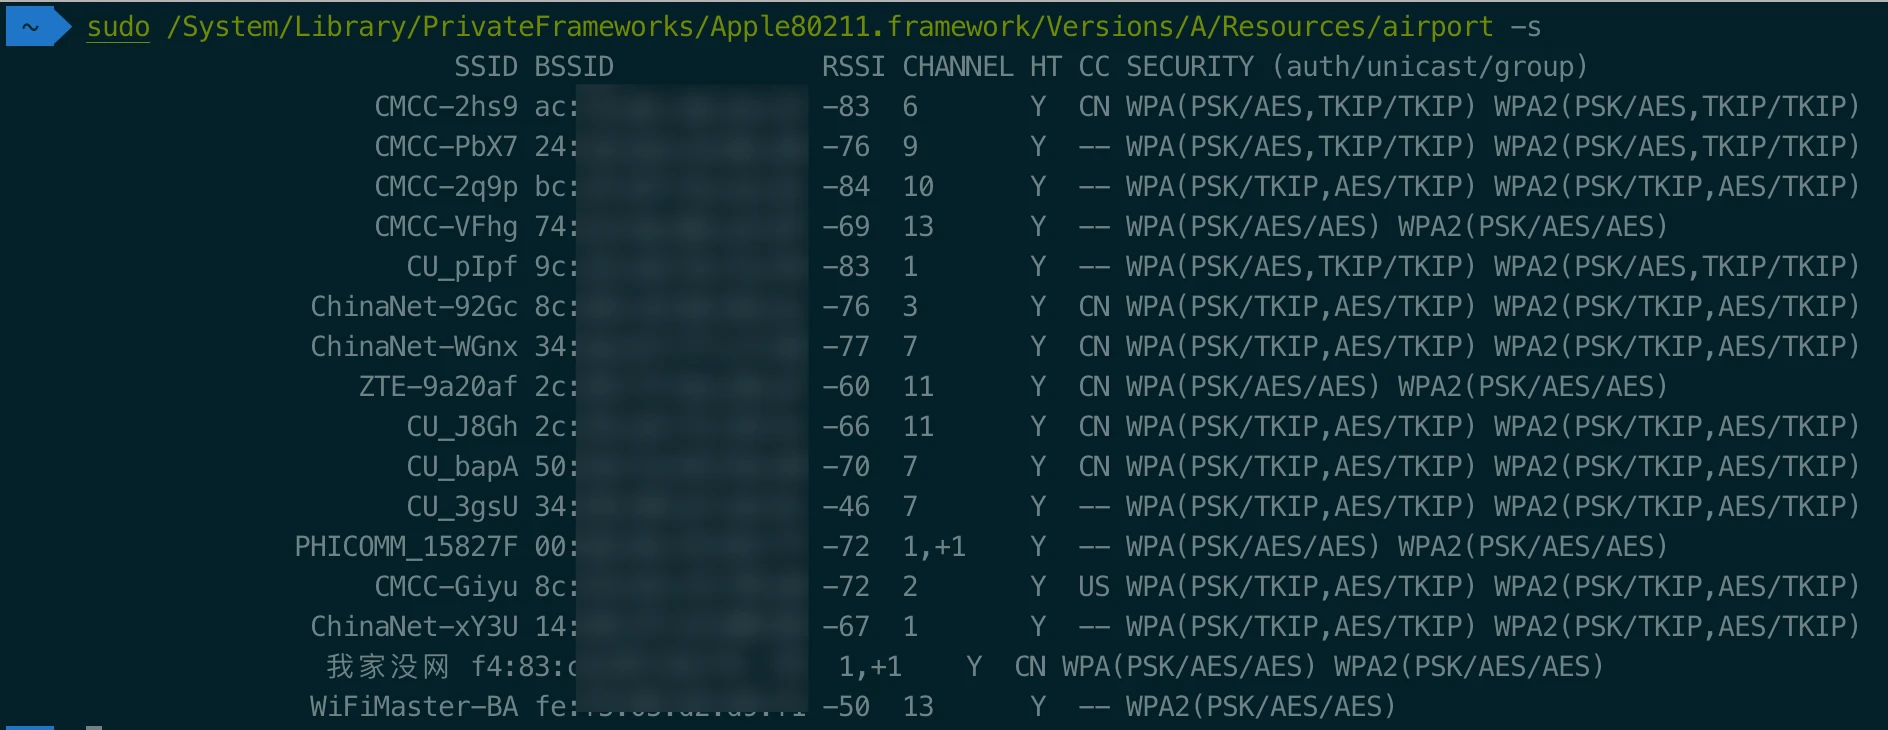Click the US country code for CMCC-Giyu
The height and width of the screenshot is (730, 1888).
point(1093,587)
